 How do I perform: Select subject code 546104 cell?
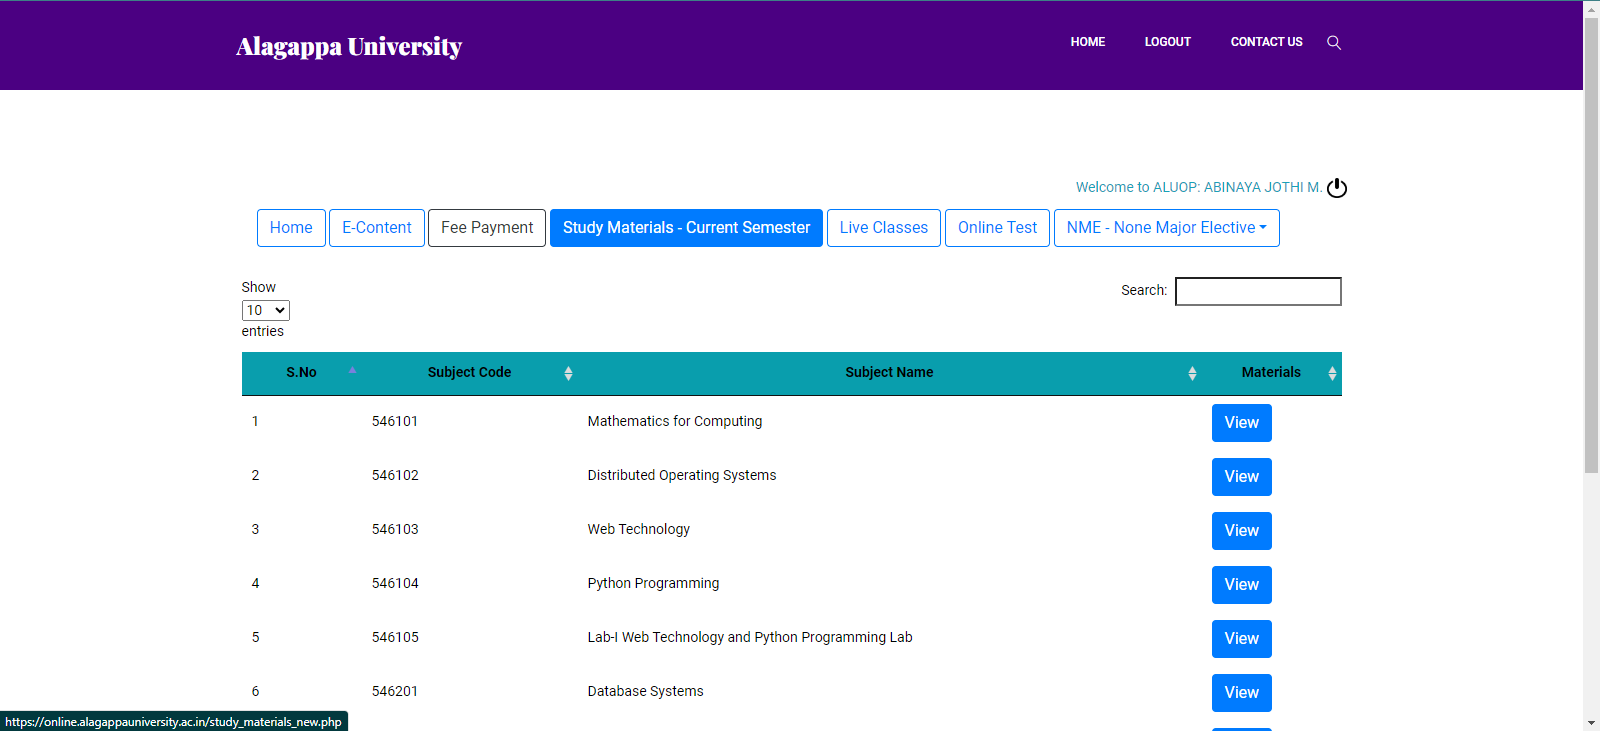[395, 584]
